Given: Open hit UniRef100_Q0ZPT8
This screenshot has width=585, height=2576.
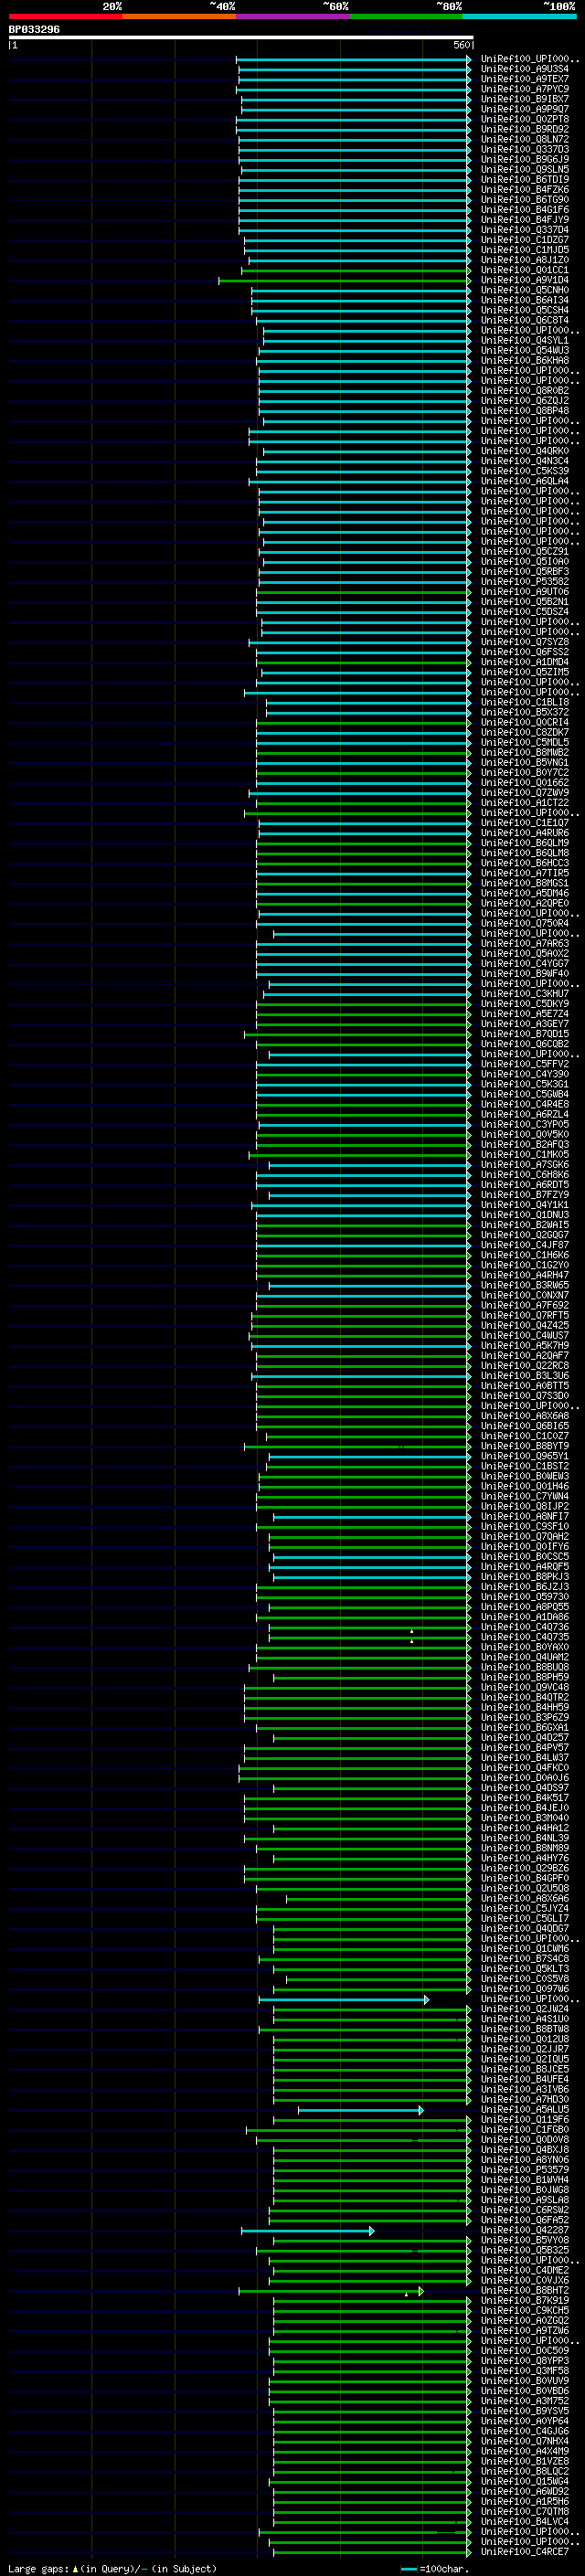Looking at the screenshot, I should click(x=525, y=120).
